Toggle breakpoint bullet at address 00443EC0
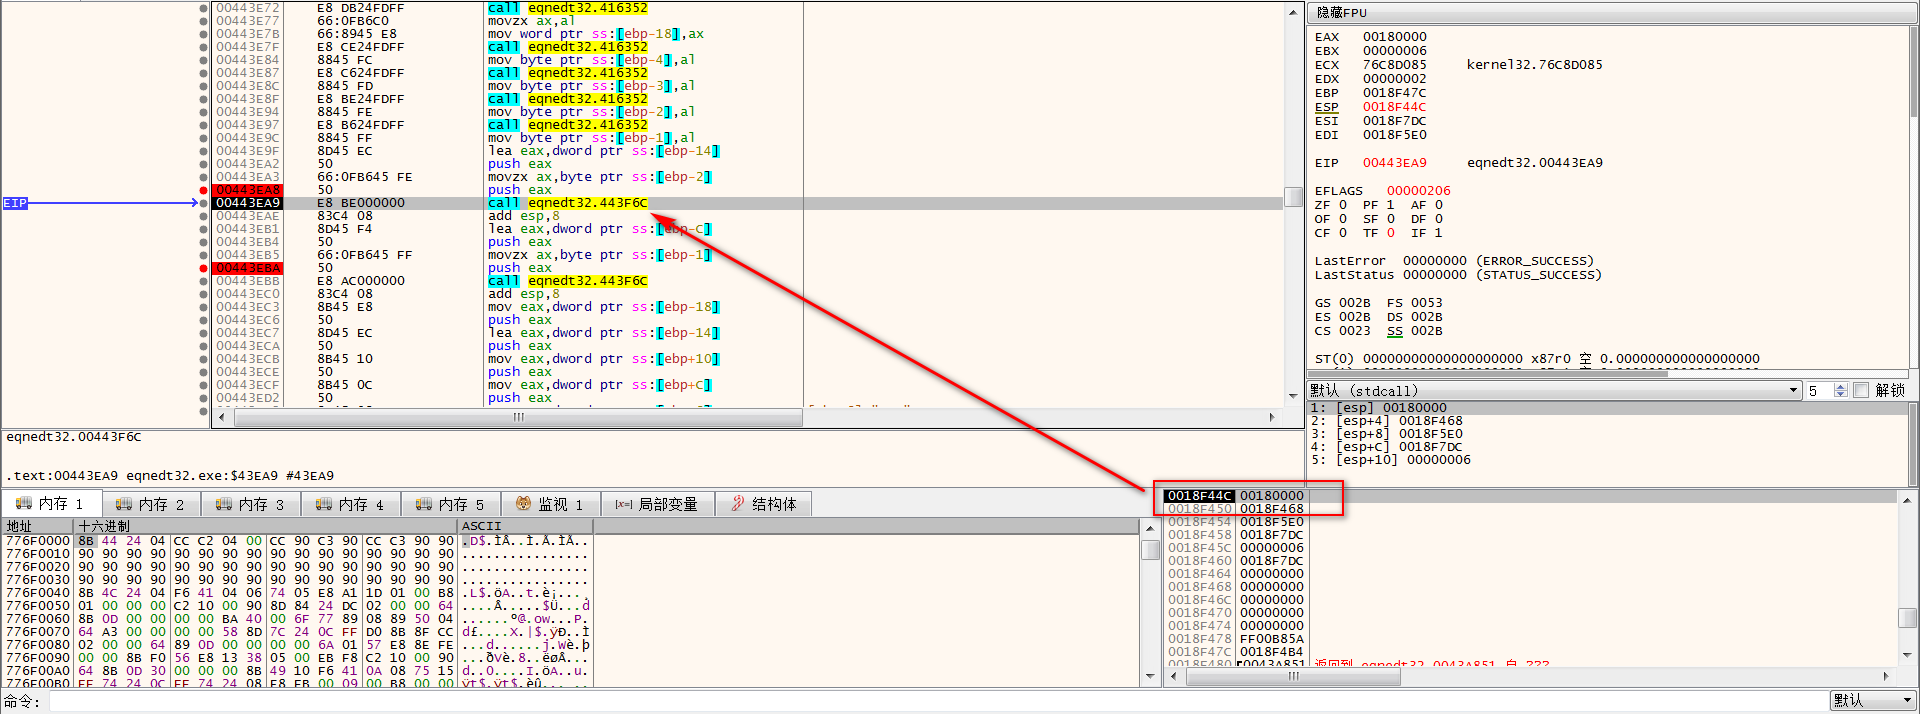 (x=204, y=294)
